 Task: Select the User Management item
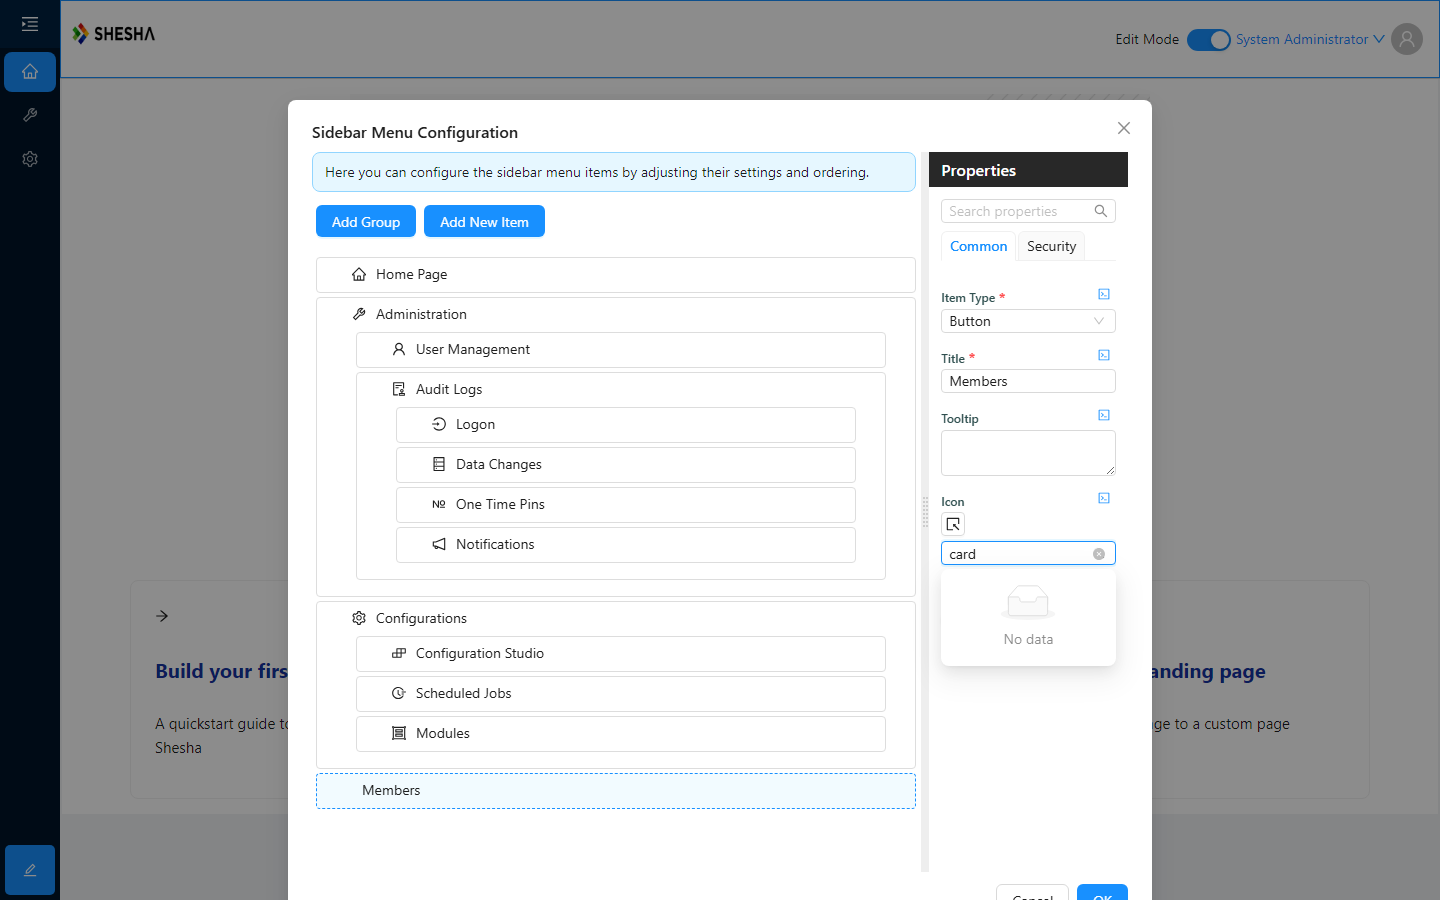621,349
